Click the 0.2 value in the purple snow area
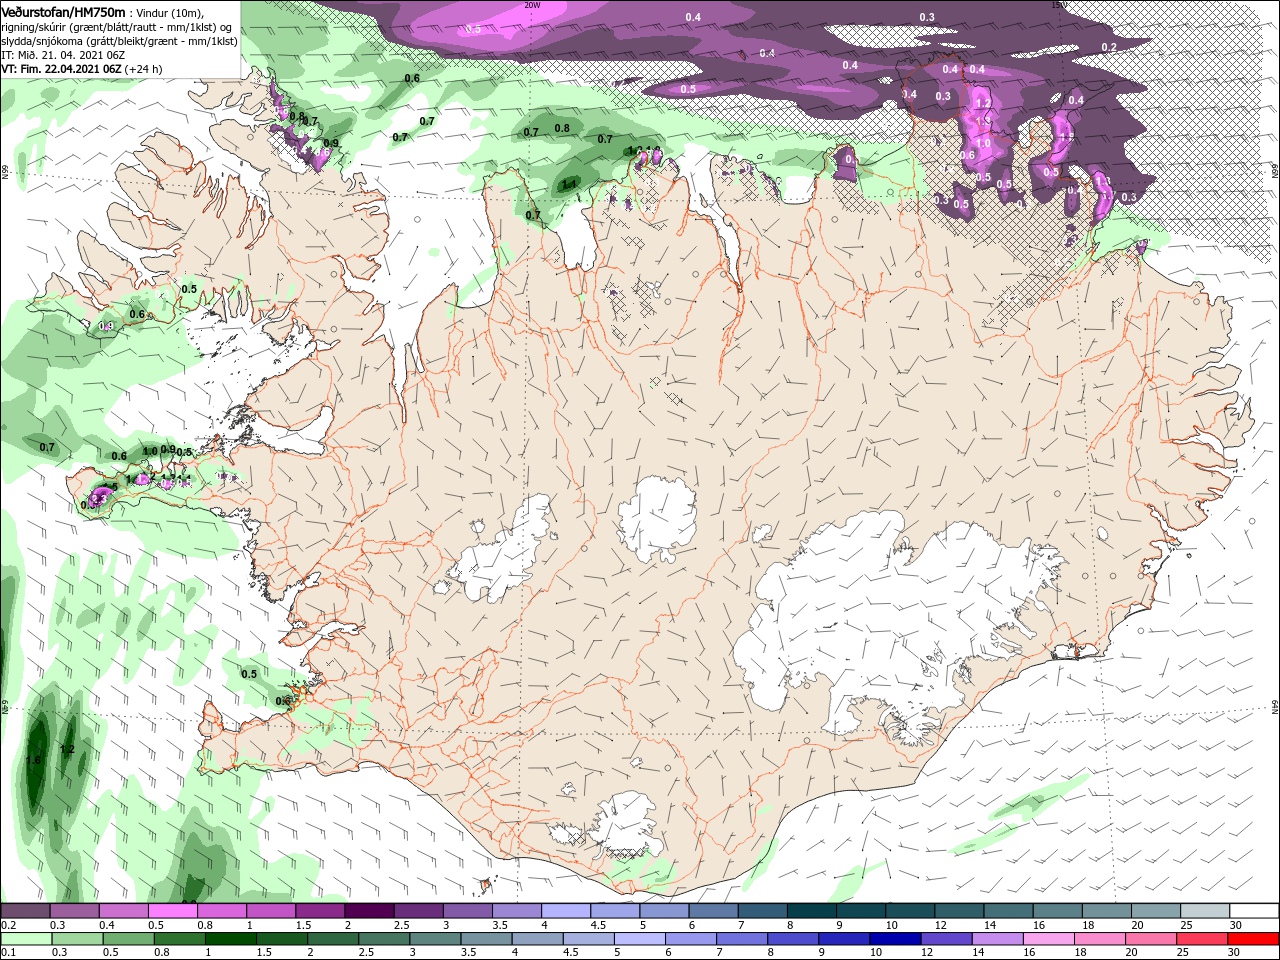The image size is (1280, 960). click(1108, 47)
